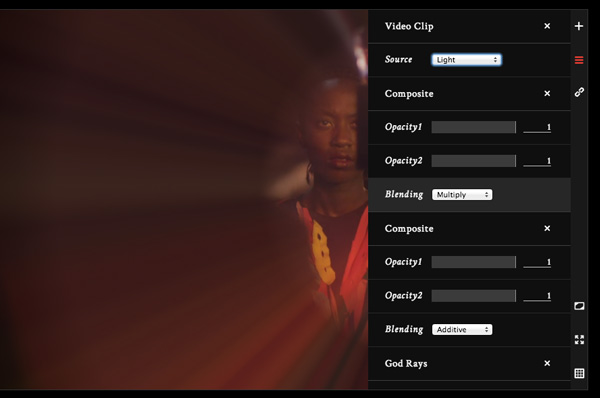This screenshot has height=398, width=600.
Task: Remove the God Rays effect
Action: click(547, 363)
